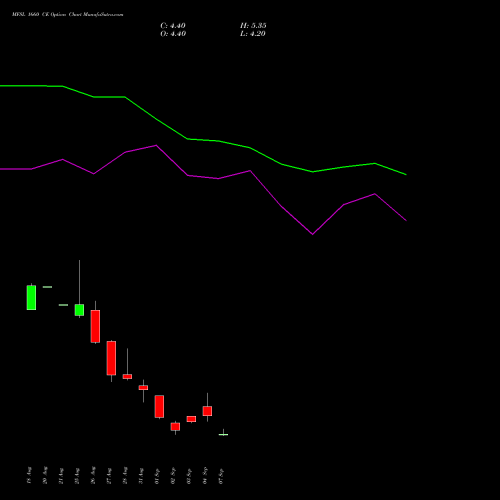Click the chart title text at top left
This screenshot has width=500, height=500.
(68, 15)
